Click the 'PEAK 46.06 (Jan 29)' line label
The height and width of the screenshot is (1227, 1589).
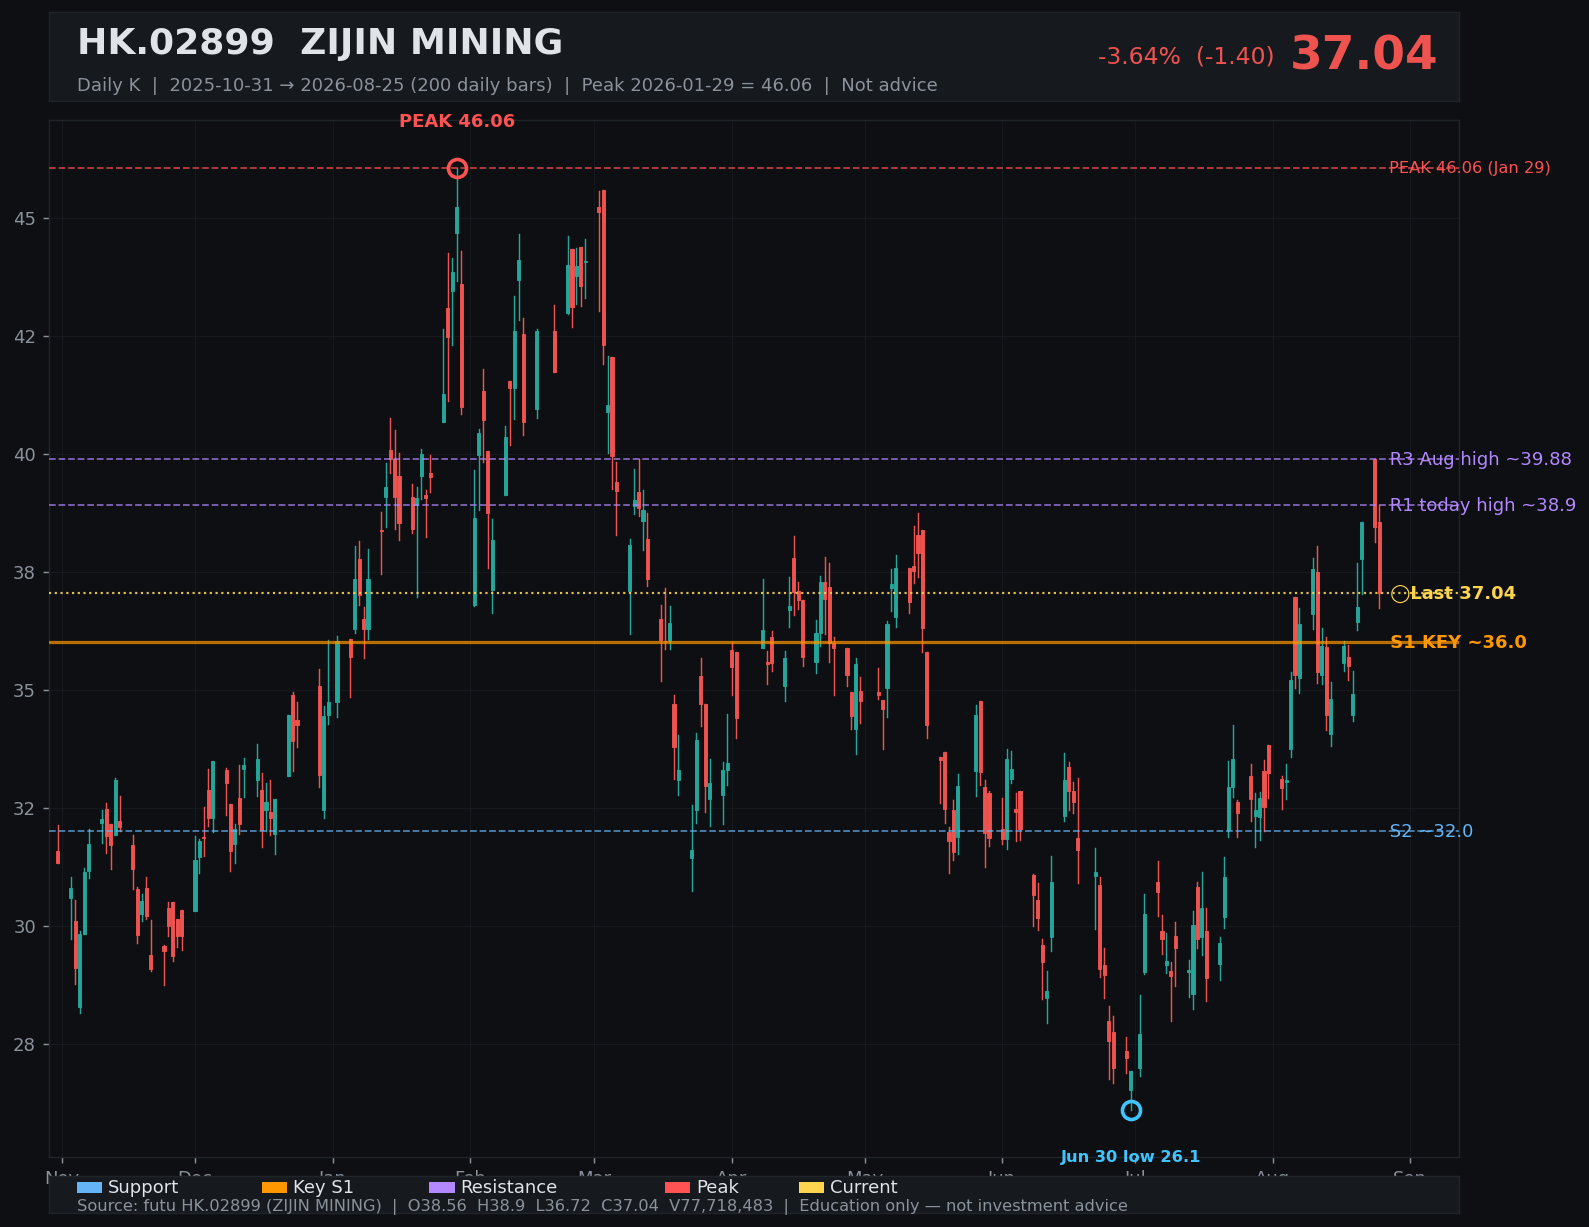click(x=1470, y=168)
